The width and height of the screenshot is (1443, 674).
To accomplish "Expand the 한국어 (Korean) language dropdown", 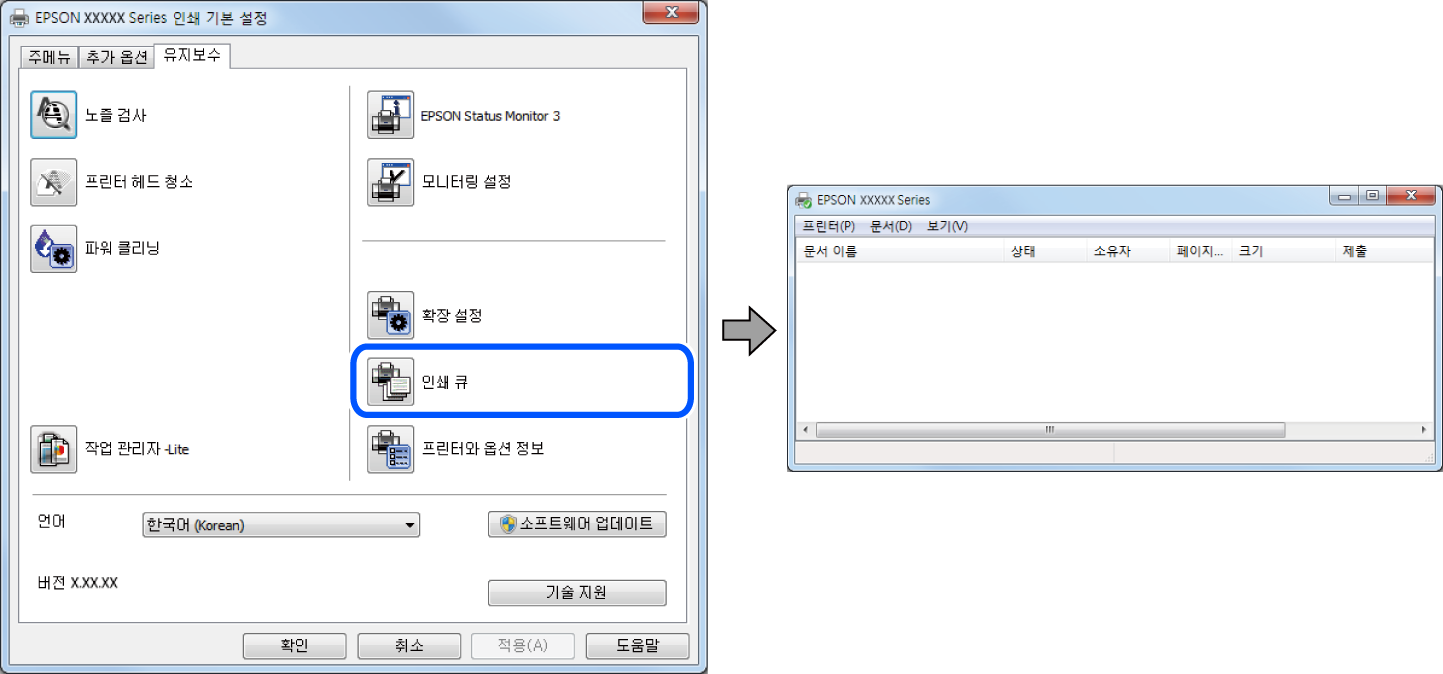I will pos(281,525).
